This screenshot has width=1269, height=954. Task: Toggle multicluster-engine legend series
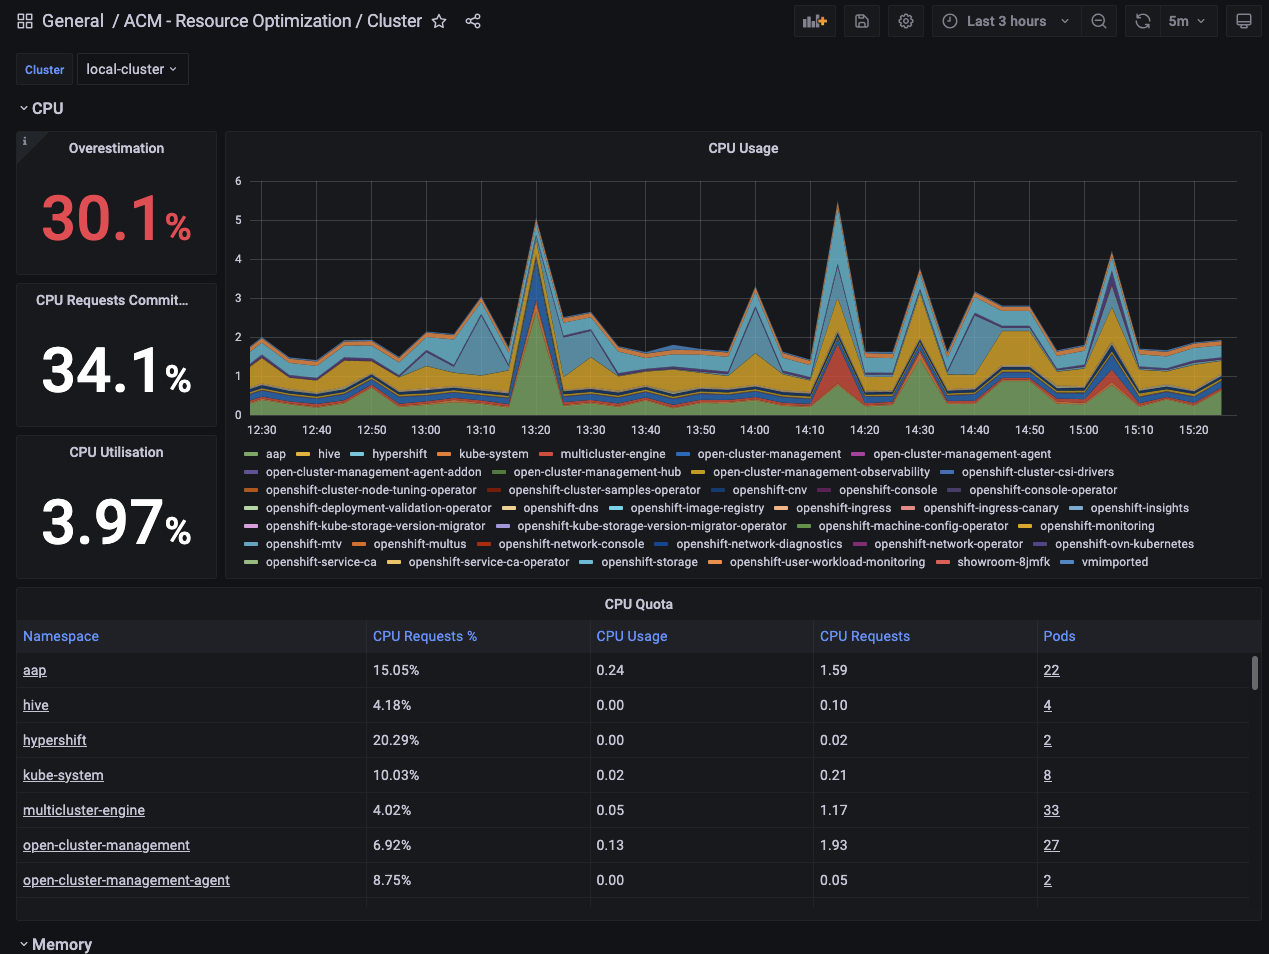pos(613,454)
